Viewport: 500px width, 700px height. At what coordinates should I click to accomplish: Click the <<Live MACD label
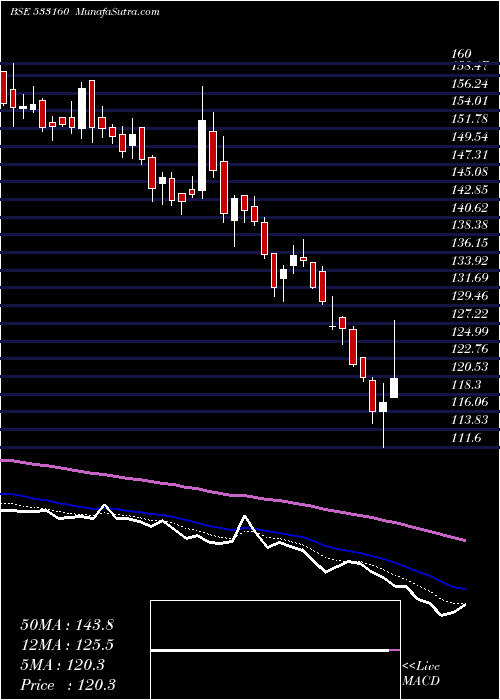tap(421, 674)
